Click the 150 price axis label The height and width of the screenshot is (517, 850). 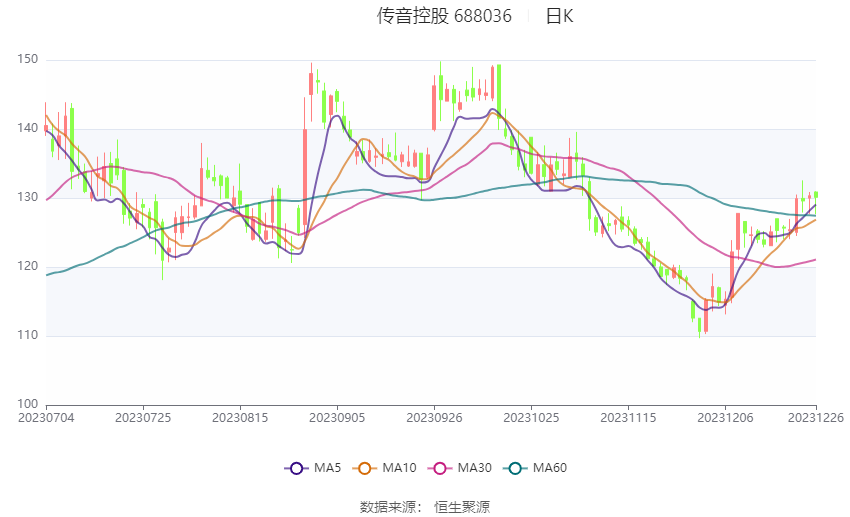click(28, 59)
